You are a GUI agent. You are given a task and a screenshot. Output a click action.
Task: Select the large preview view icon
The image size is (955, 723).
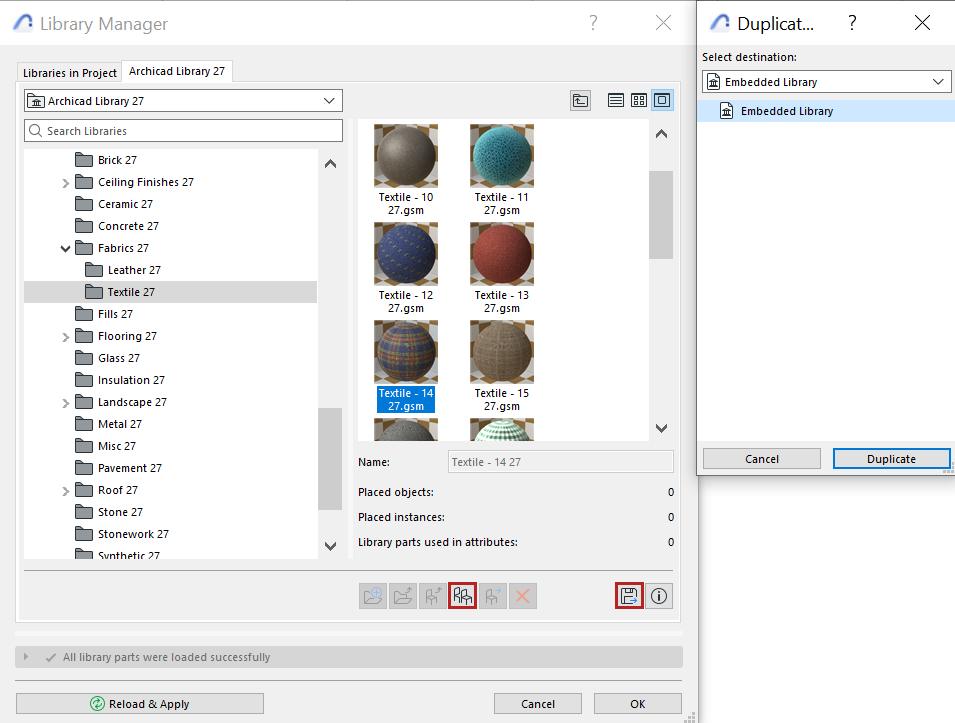(662, 100)
